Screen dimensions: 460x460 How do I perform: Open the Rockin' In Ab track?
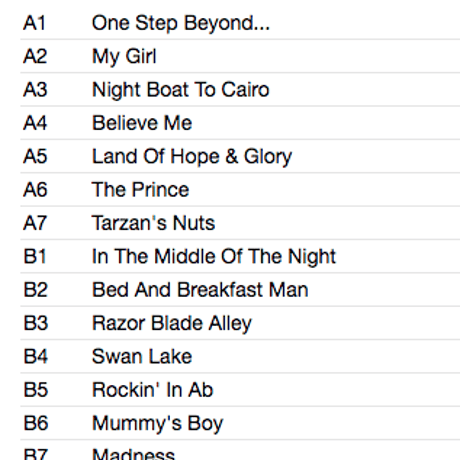click(x=152, y=390)
